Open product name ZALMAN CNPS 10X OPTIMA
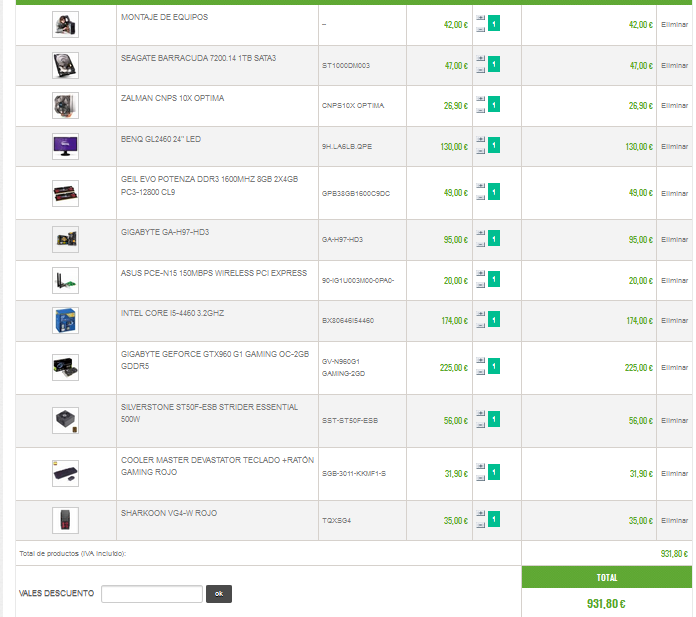Viewport: 696px width, 617px height. tap(172, 98)
